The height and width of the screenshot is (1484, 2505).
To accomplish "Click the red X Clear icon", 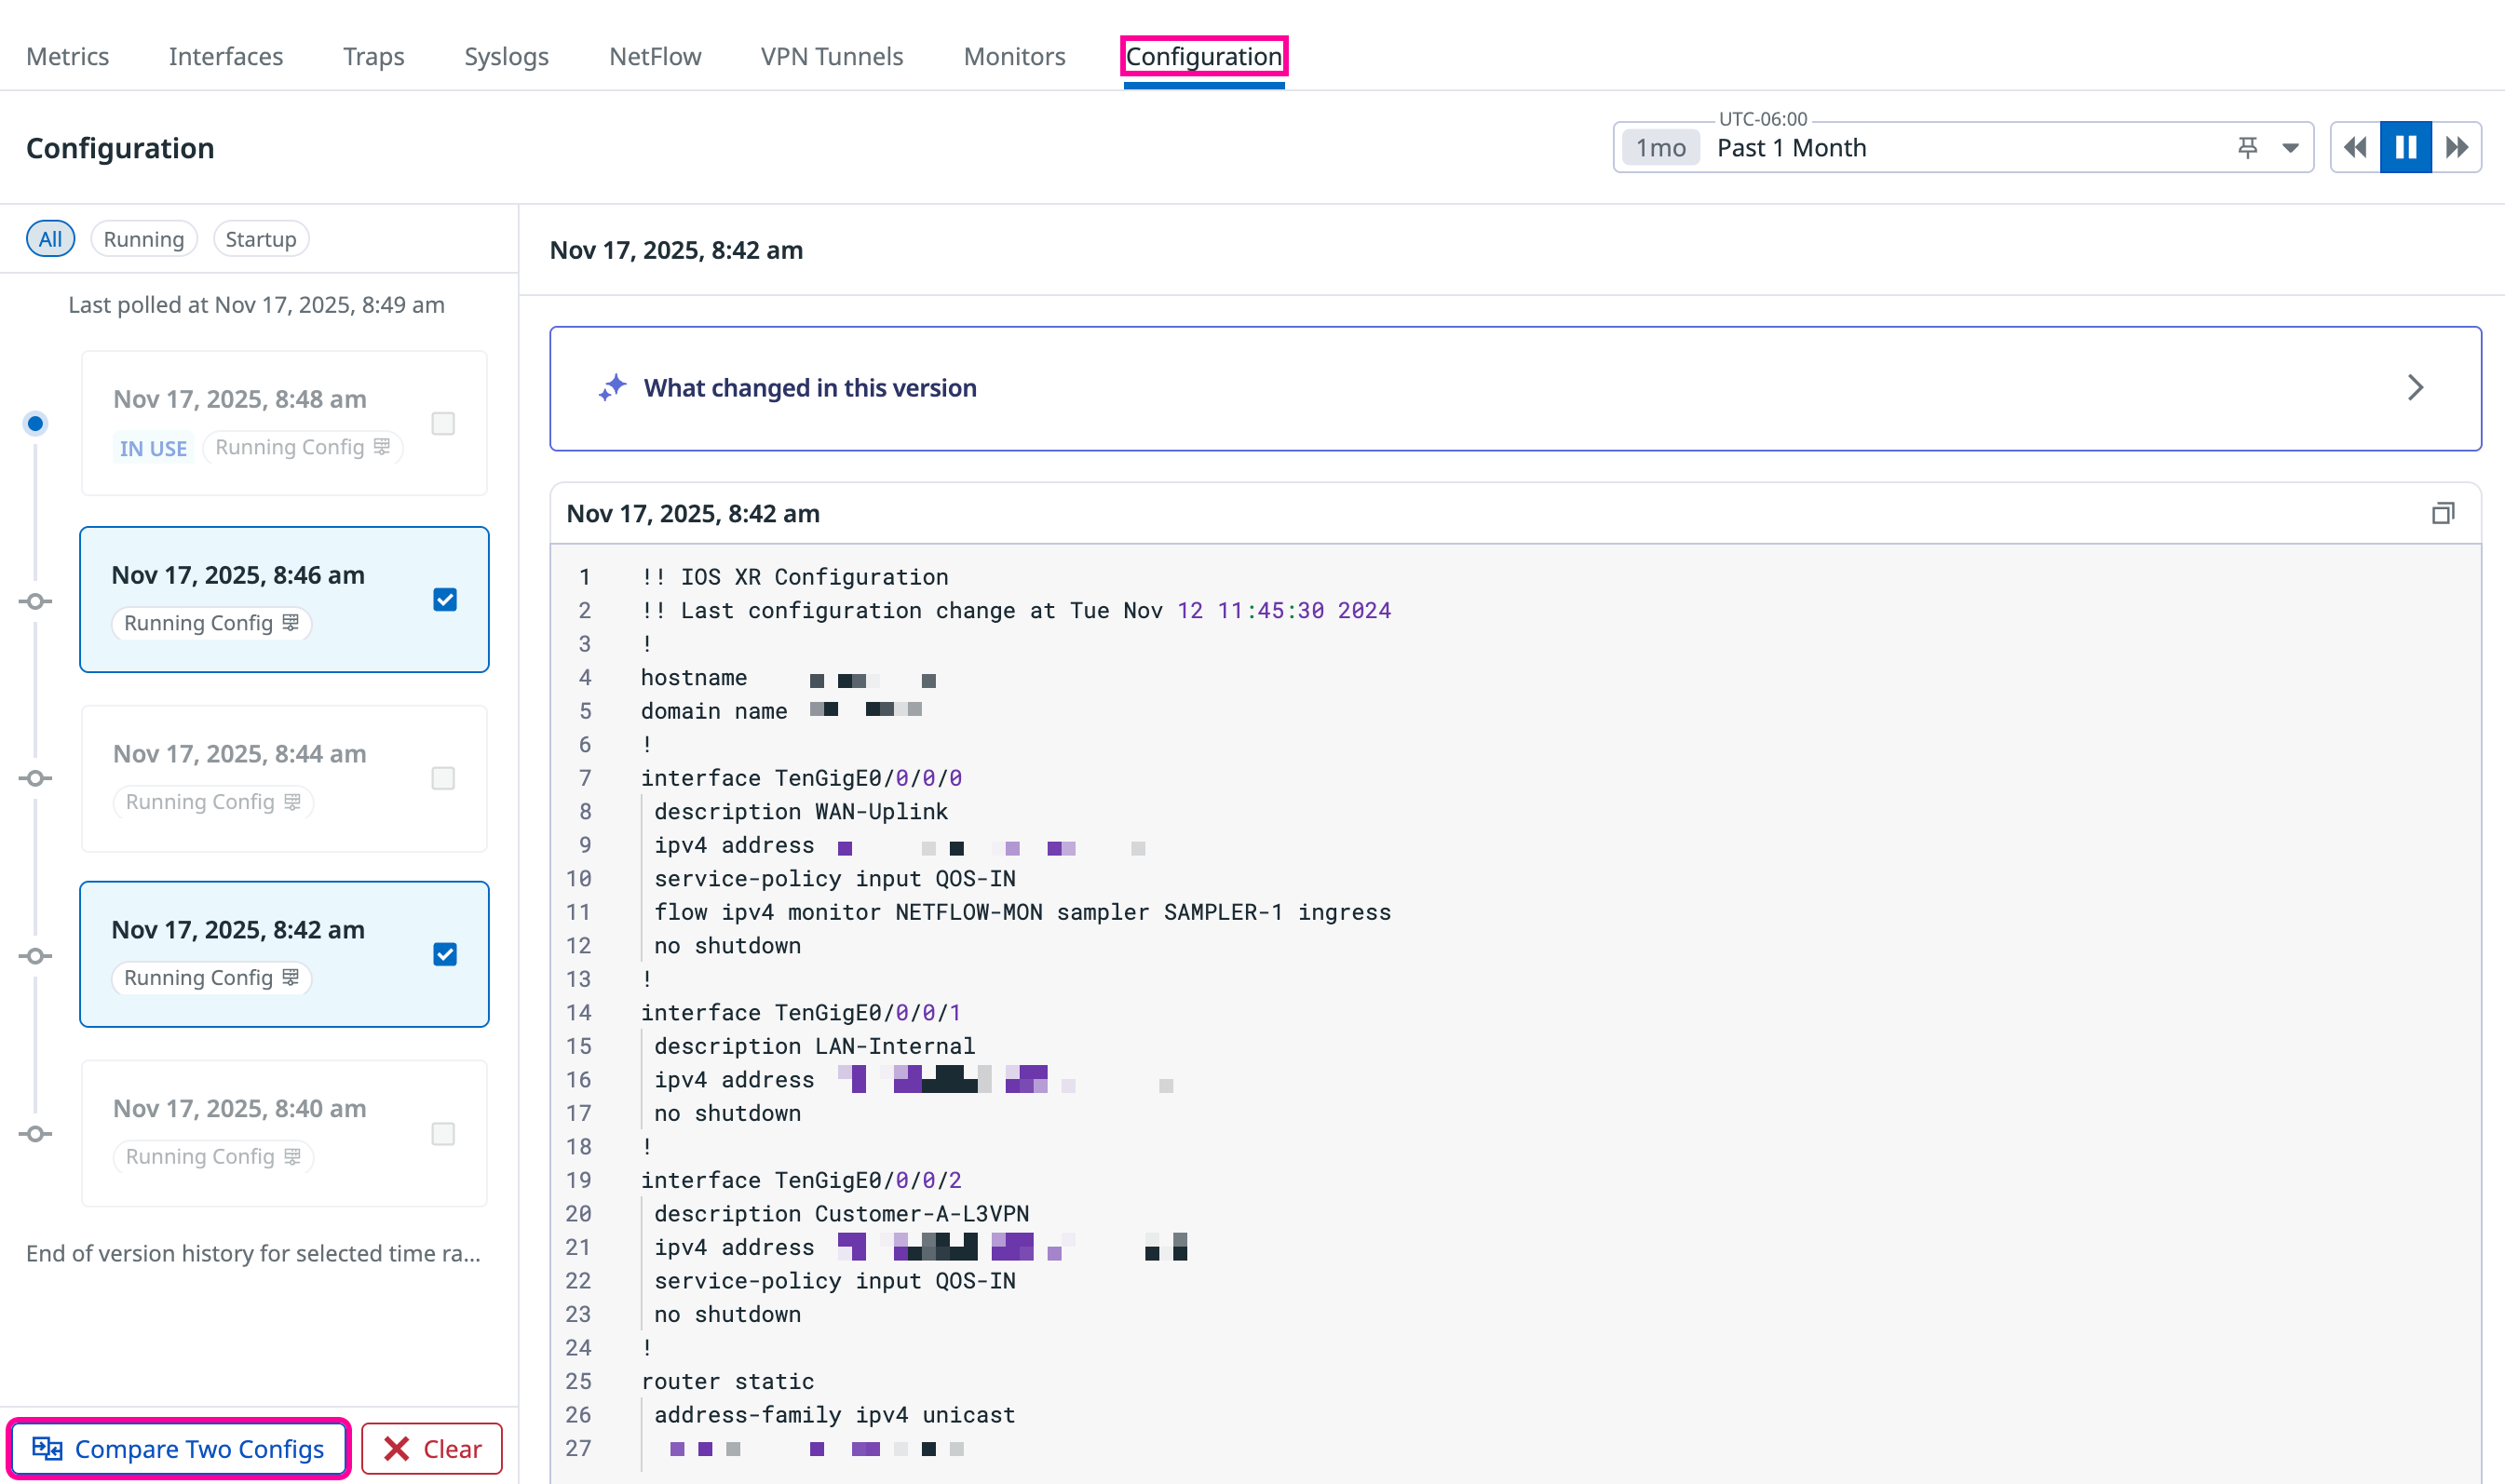I will [397, 1448].
